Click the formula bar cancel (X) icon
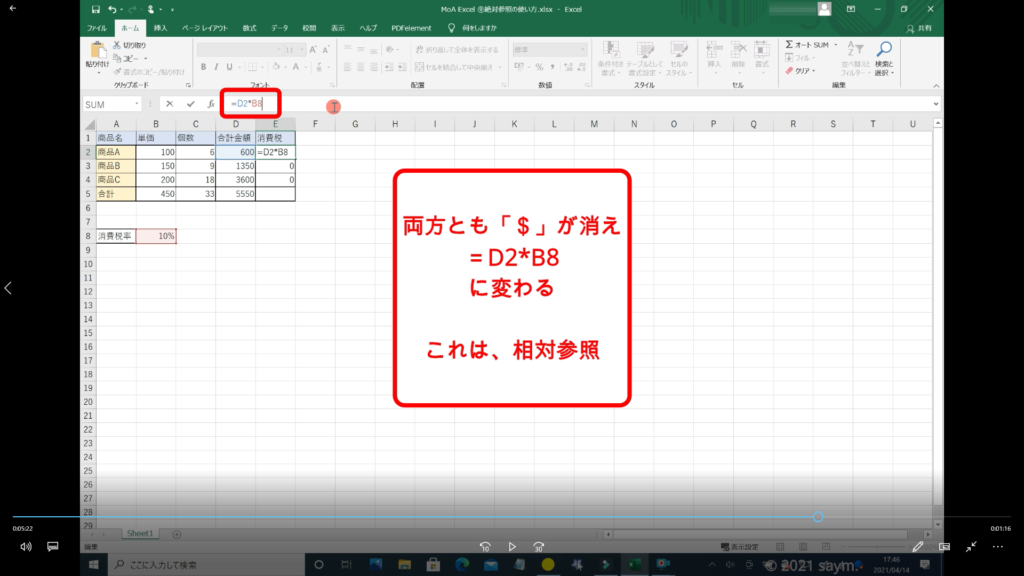Viewport: 1024px width, 576px height. (x=170, y=104)
